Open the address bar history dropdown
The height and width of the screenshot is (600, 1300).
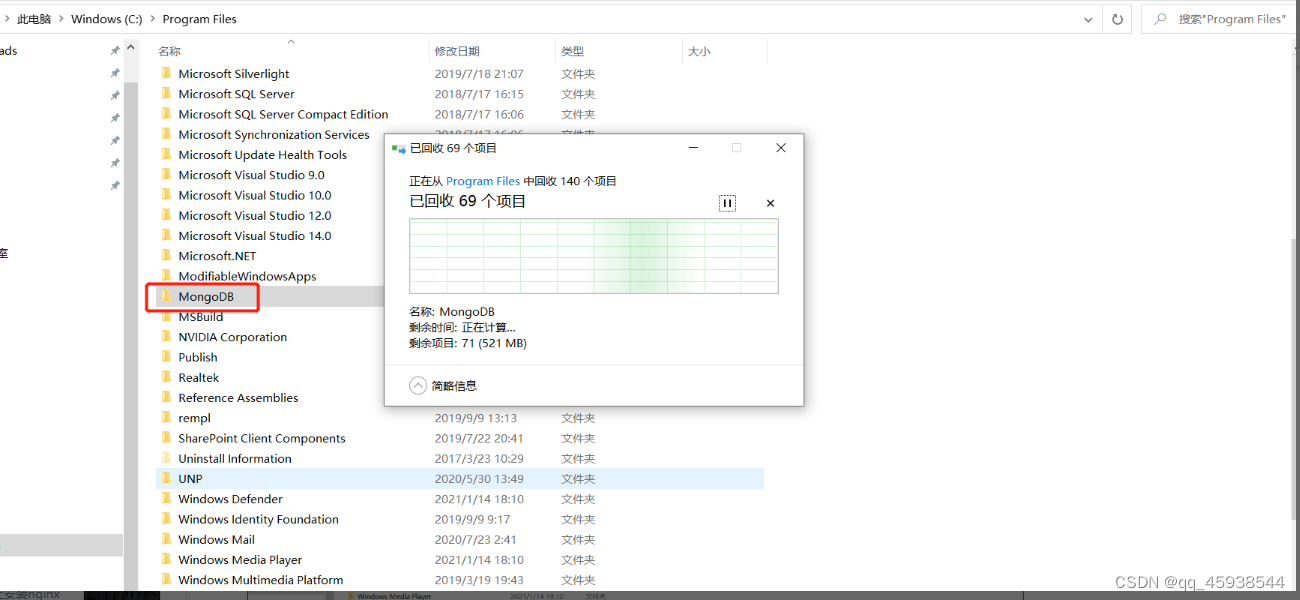point(1089,18)
